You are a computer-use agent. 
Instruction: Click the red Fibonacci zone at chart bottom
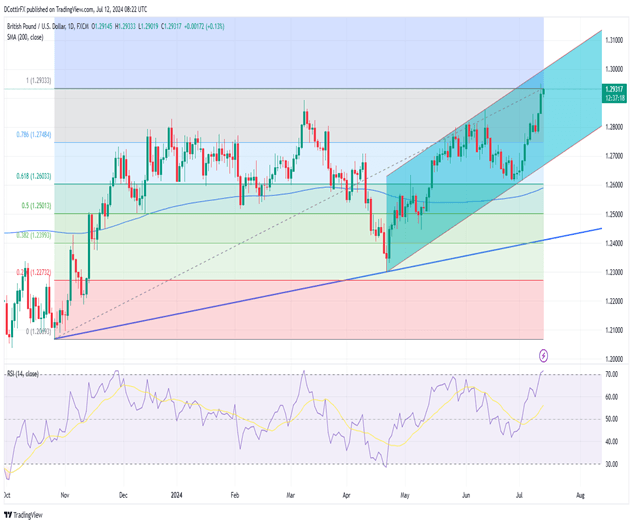[300, 310]
